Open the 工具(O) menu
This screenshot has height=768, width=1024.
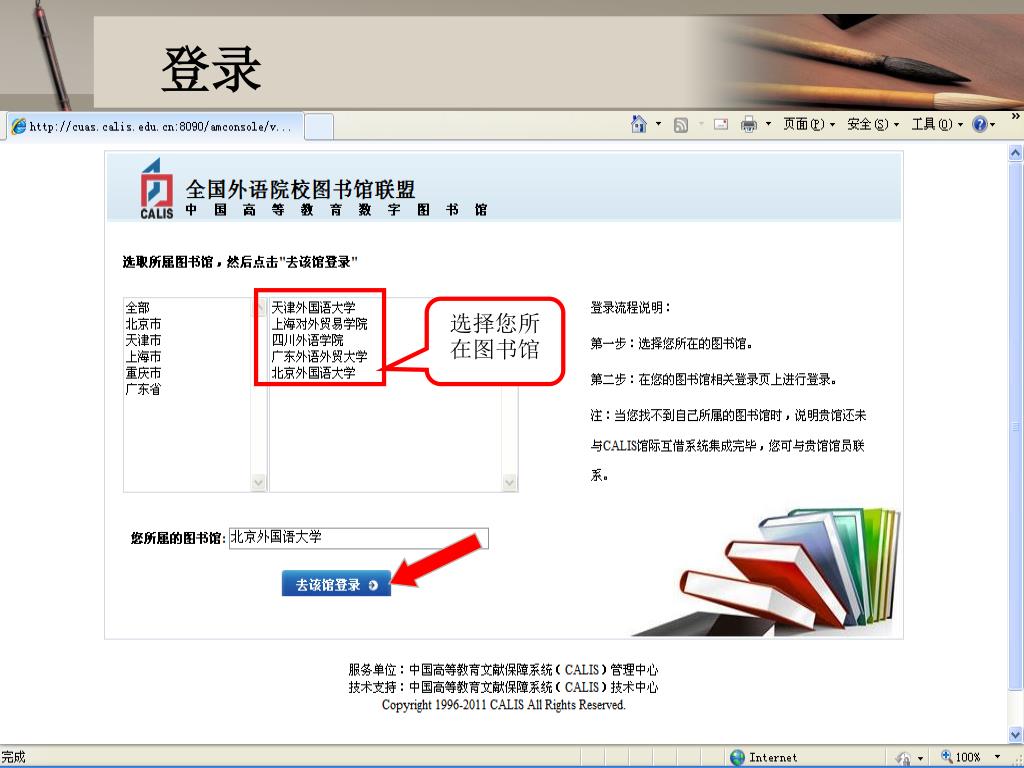[937, 124]
